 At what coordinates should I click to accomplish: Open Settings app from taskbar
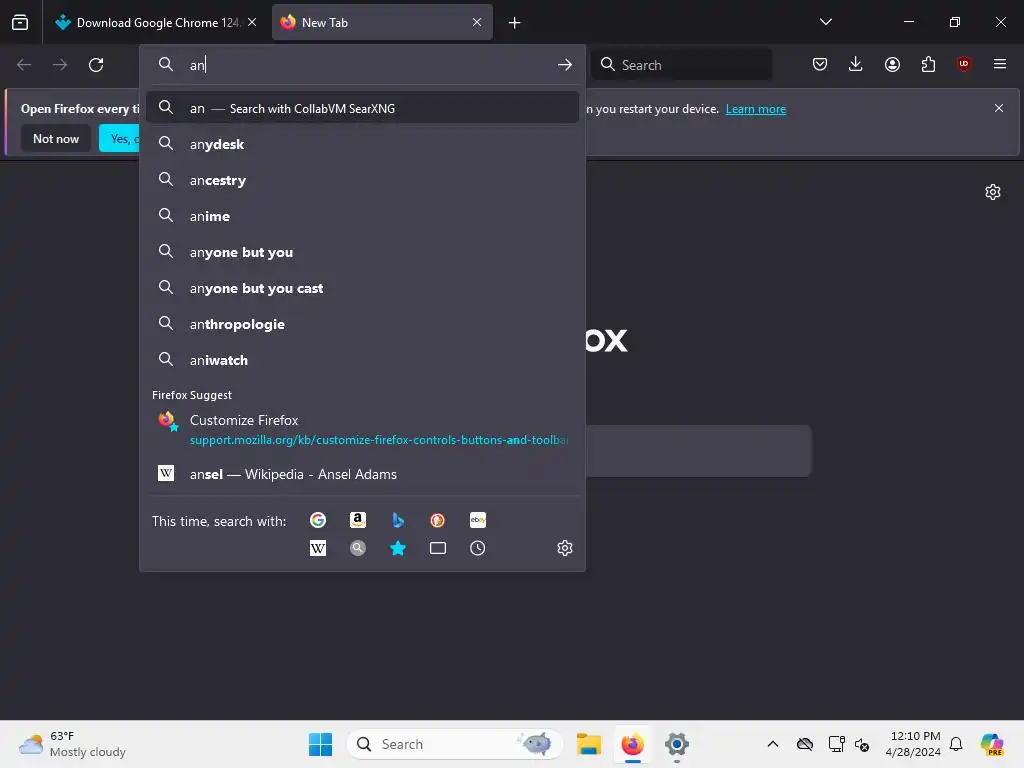[x=677, y=744]
